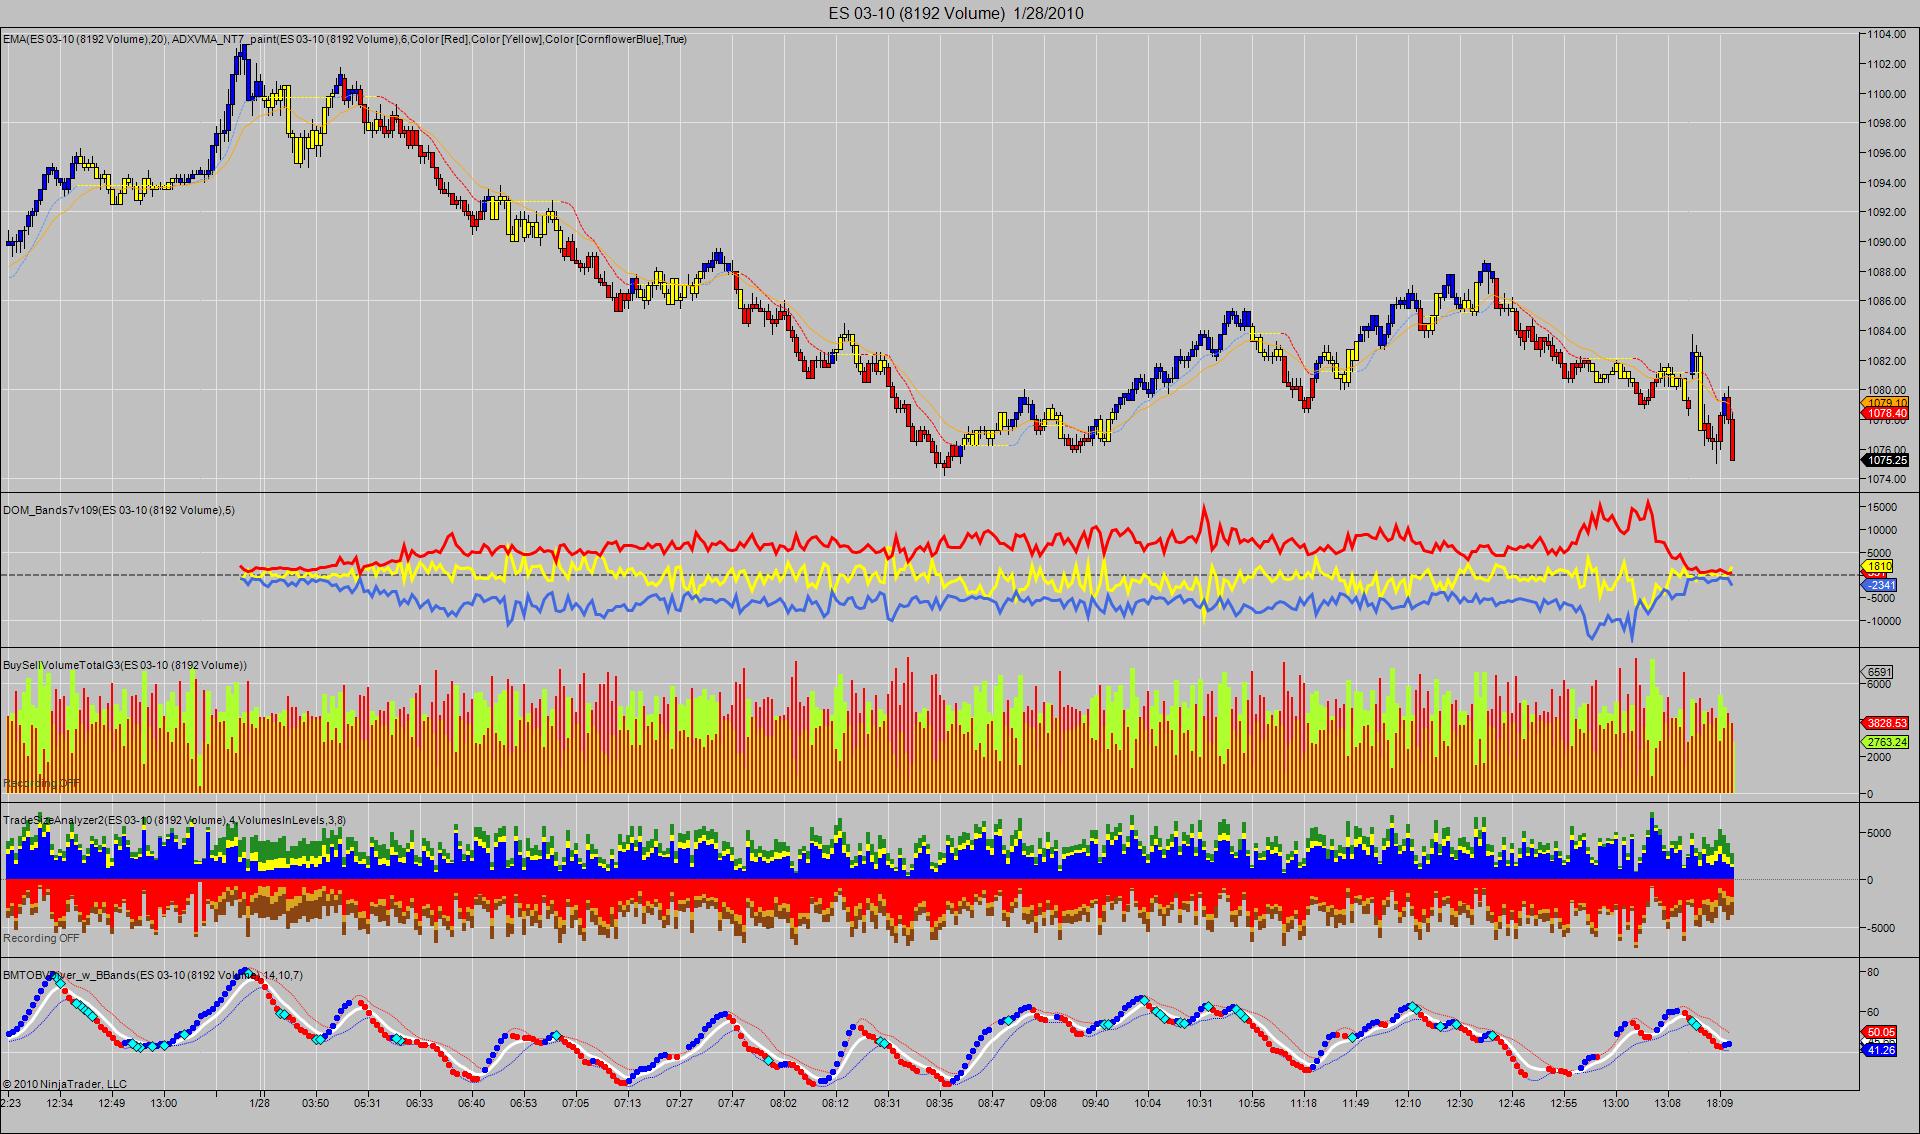The width and height of the screenshot is (1920, 1134).
Task: Click the green 2763.24 volume marker
Action: click(x=1886, y=742)
